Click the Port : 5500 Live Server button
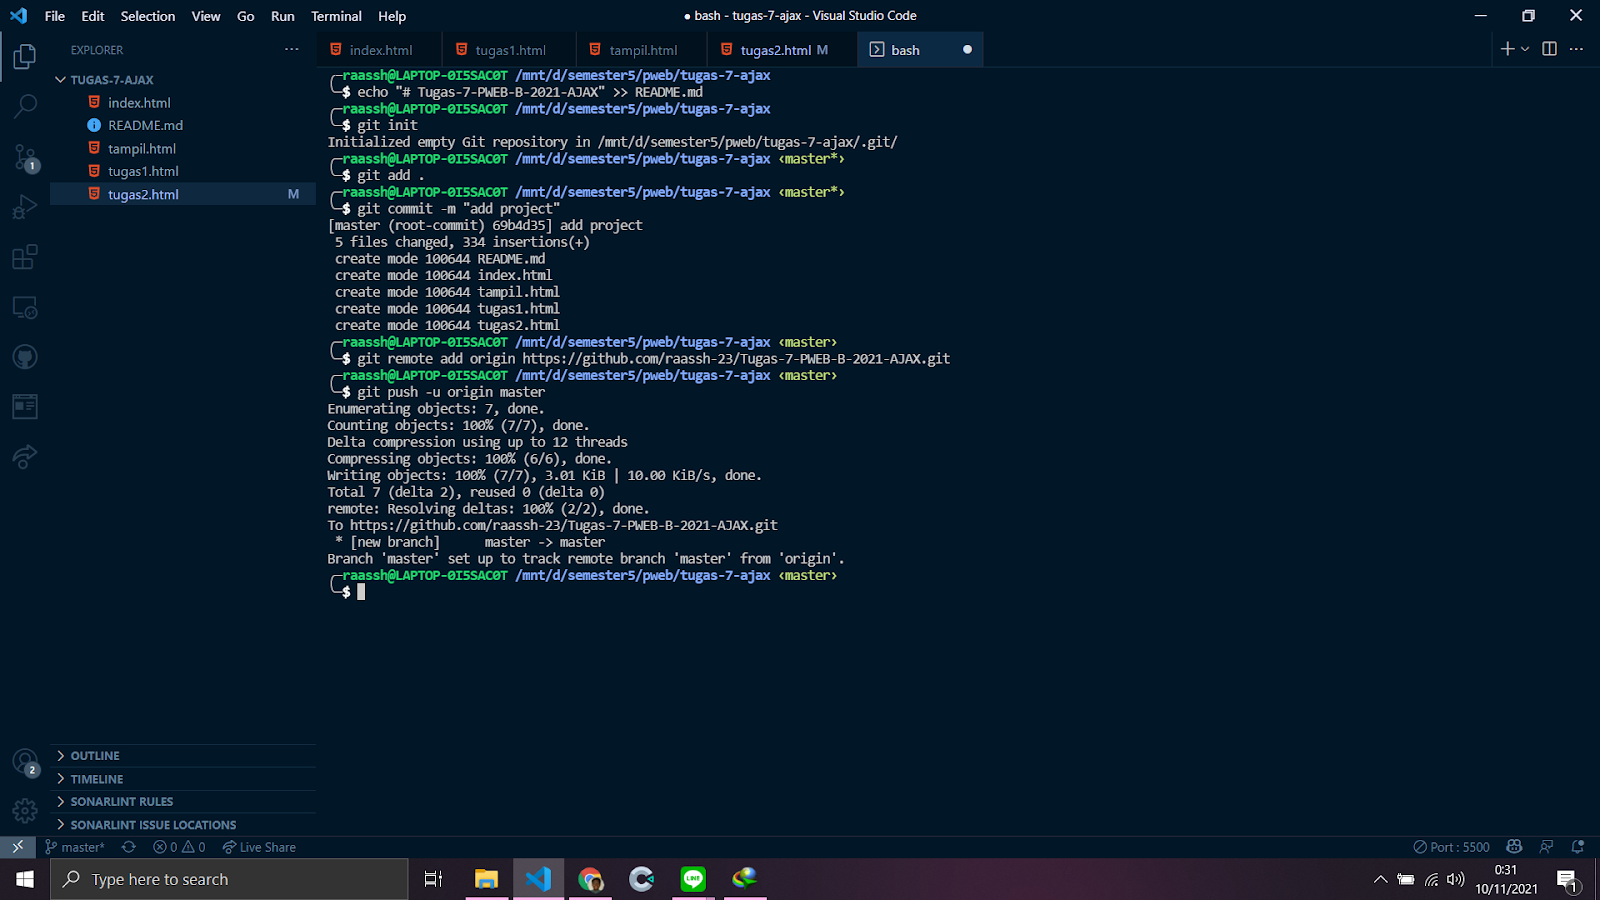Viewport: 1600px width, 900px height. (x=1451, y=847)
